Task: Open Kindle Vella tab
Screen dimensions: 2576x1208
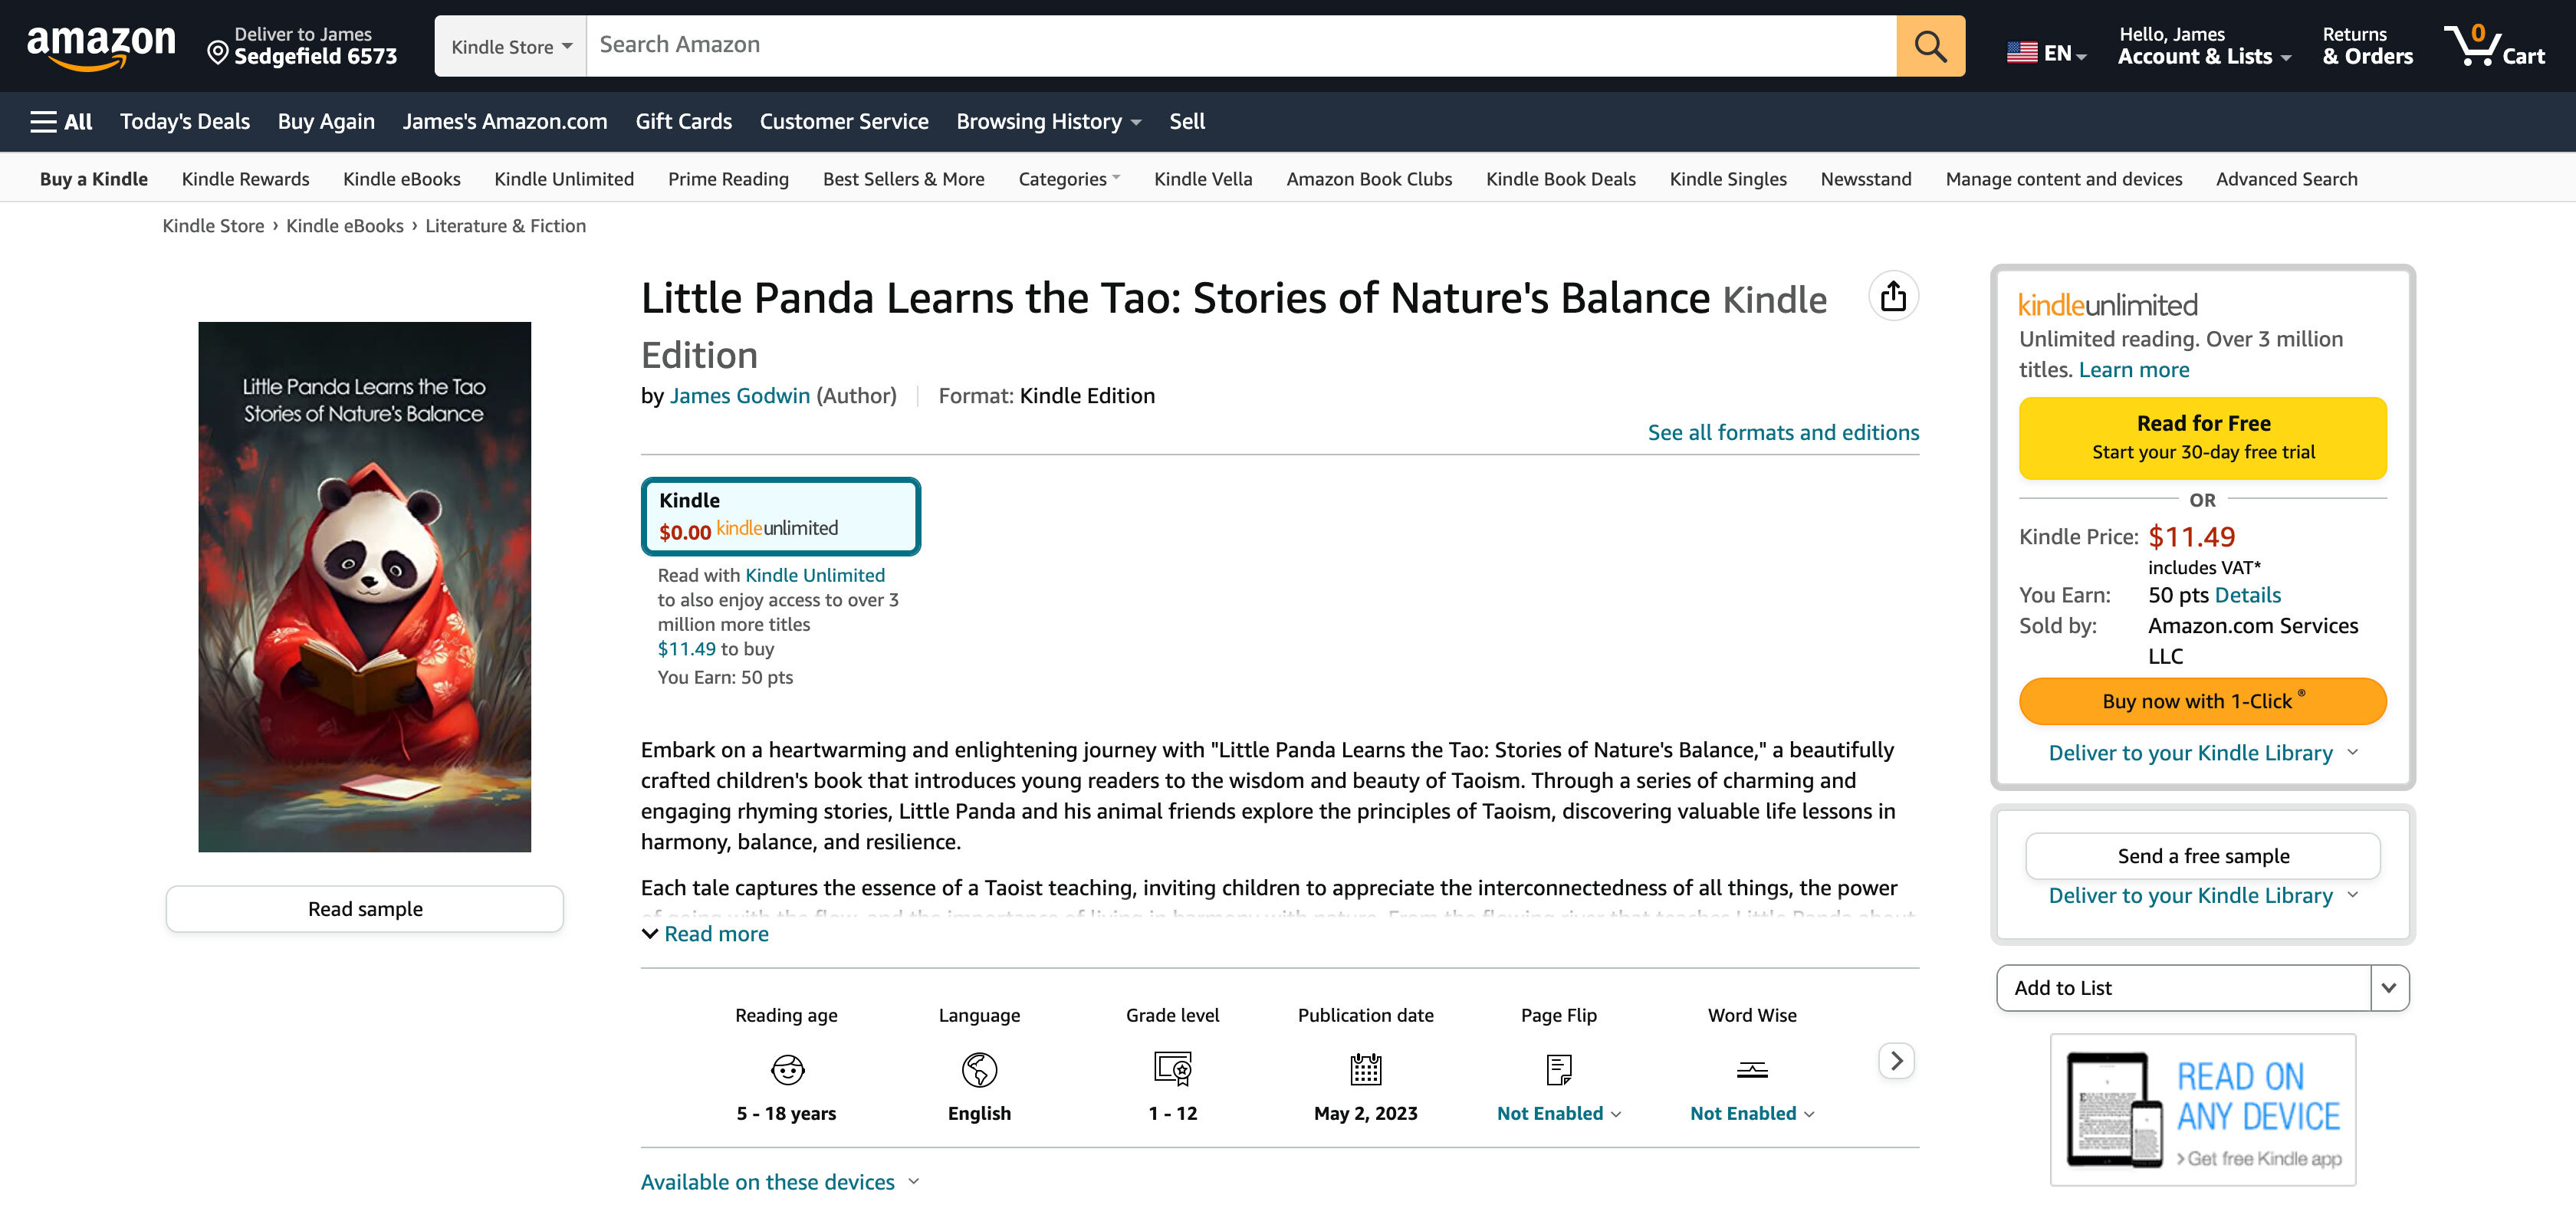Action: point(1202,179)
